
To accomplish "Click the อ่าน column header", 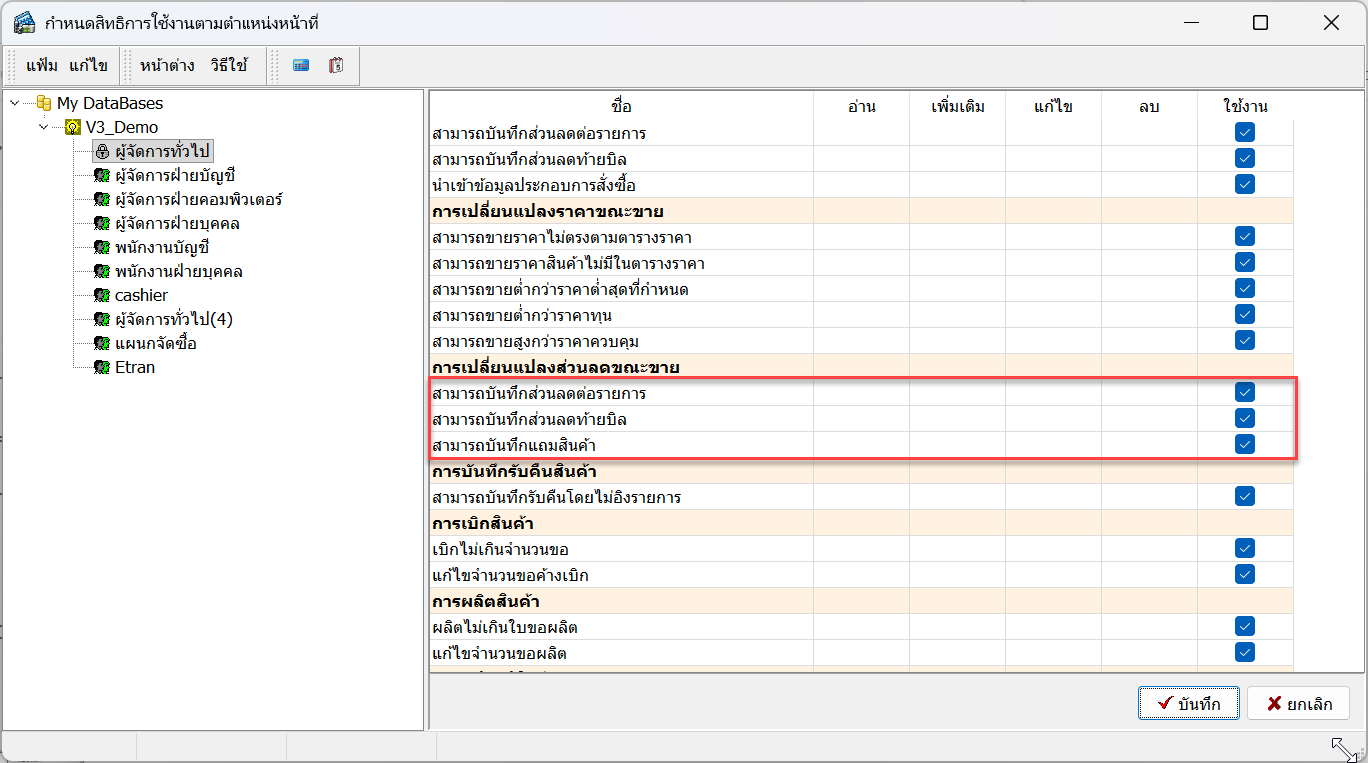I will point(862,106).
